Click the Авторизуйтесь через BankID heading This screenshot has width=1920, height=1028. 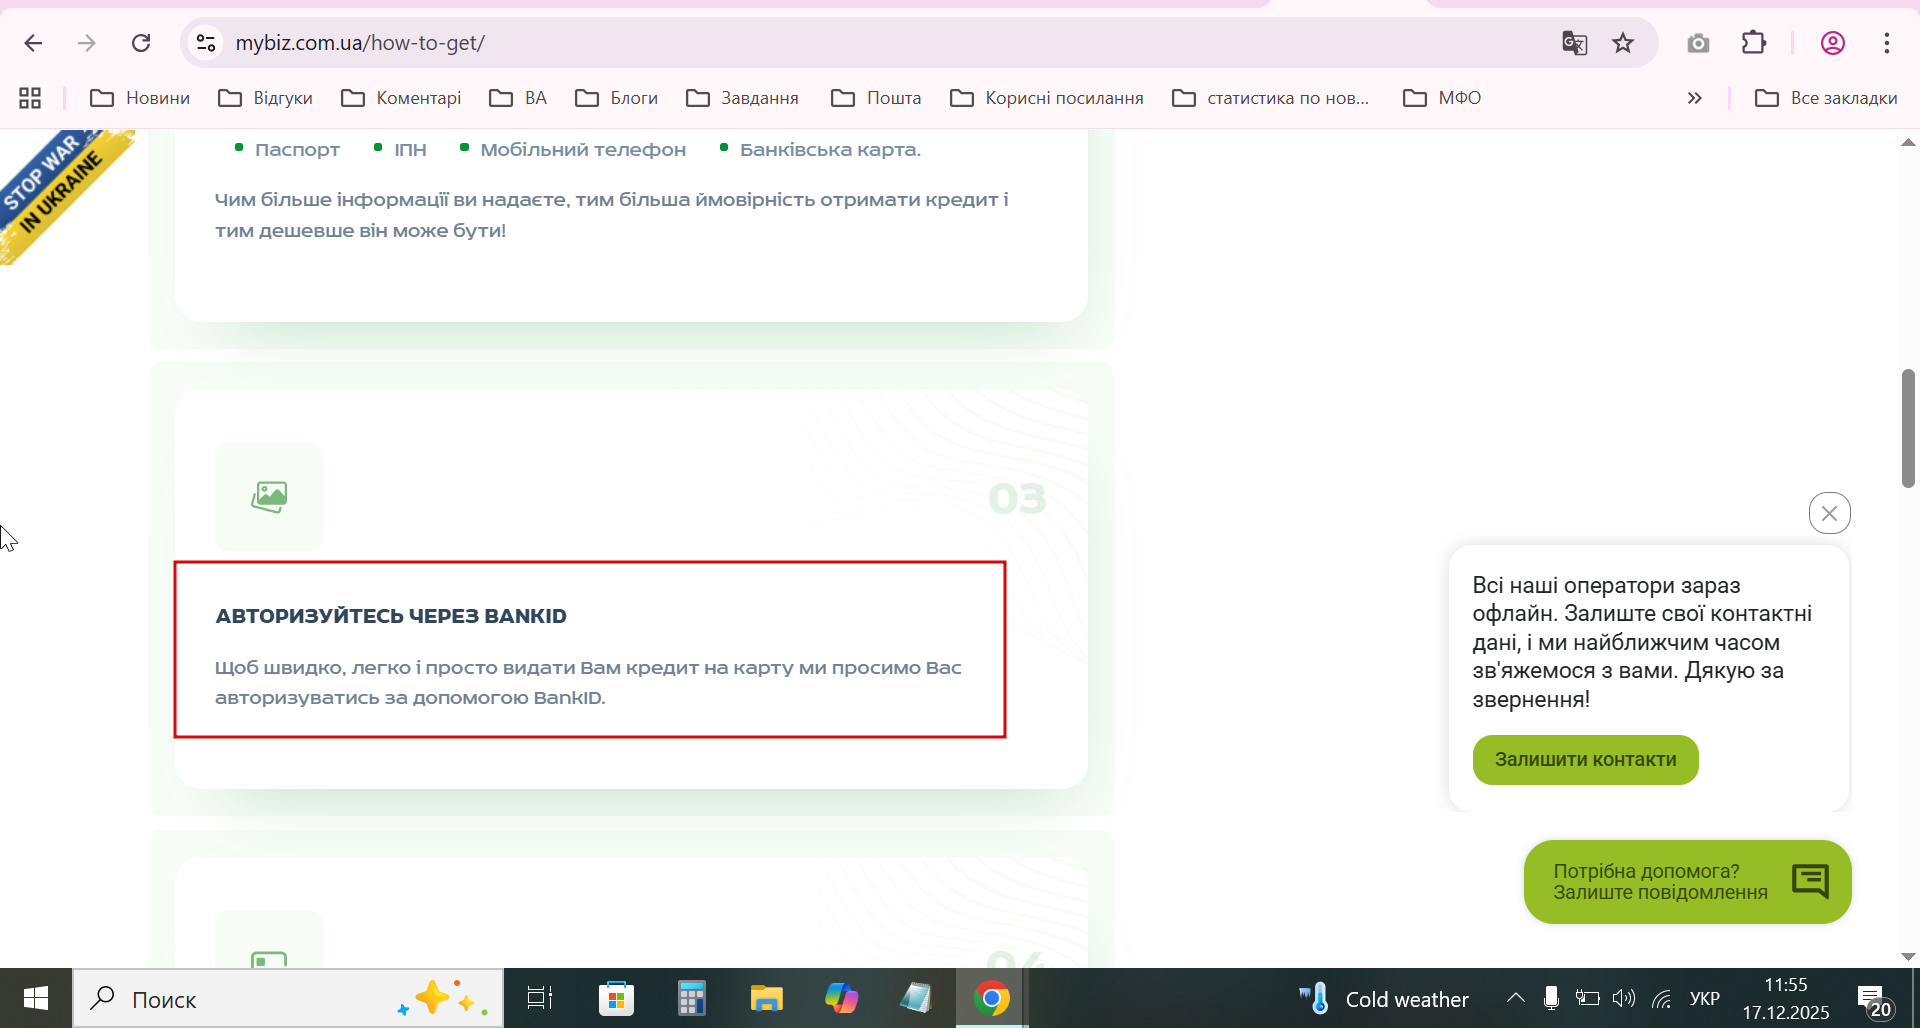[x=391, y=616]
